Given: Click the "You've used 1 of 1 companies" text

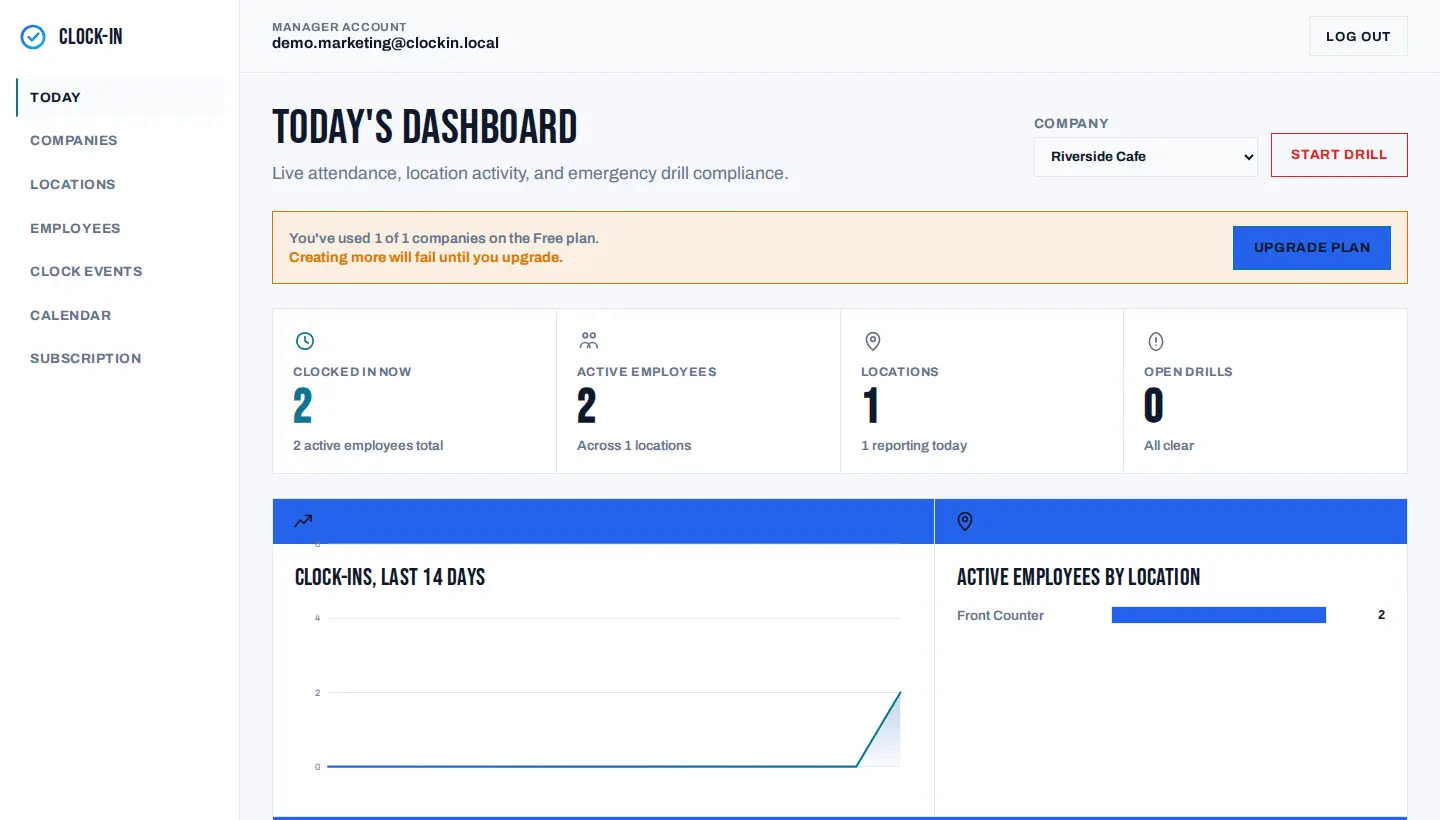Looking at the screenshot, I should [444, 238].
